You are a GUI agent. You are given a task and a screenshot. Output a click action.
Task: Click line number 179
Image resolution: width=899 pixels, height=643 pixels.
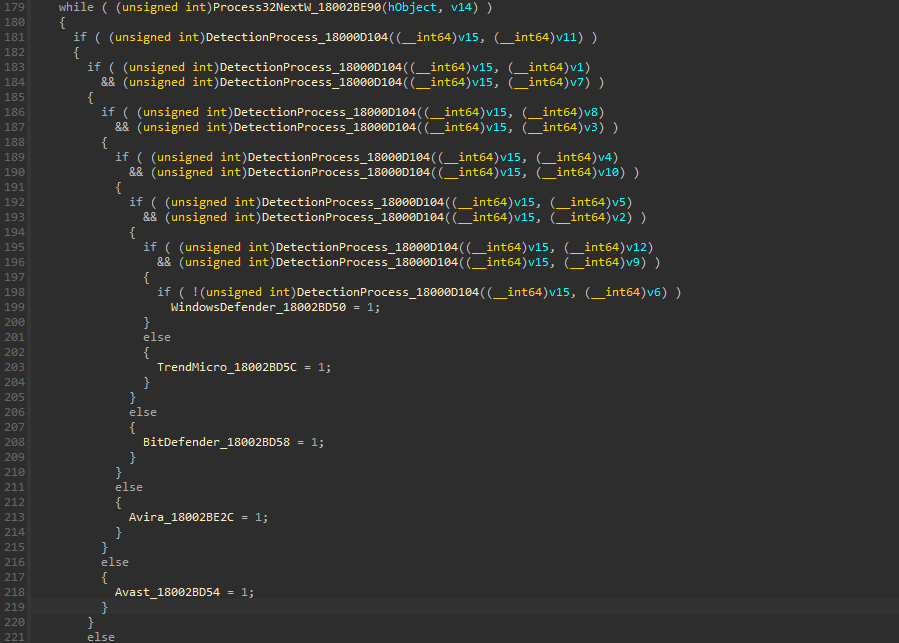tap(15, 7)
